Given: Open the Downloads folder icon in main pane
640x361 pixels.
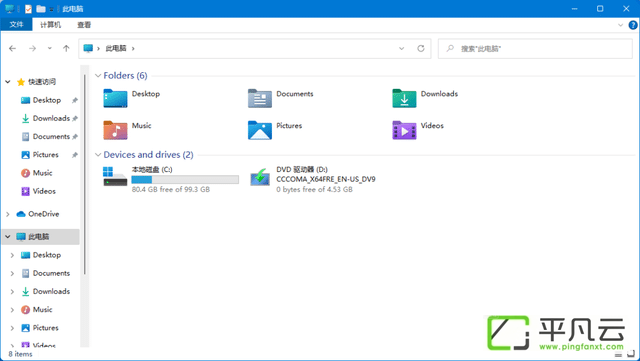Looking at the screenshot, I should point(404,98).
